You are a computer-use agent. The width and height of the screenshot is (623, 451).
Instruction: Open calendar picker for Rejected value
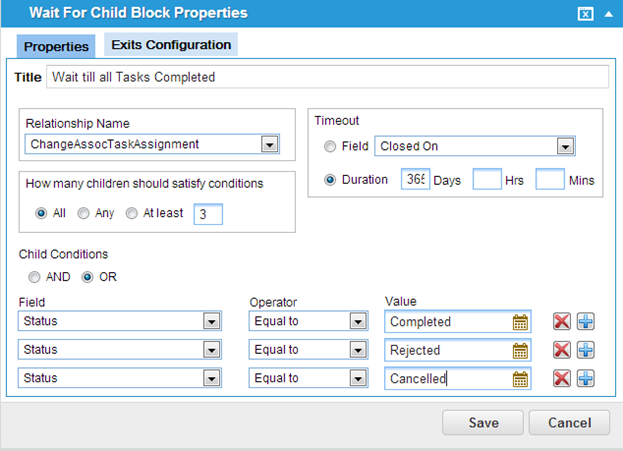coord(520,350)
